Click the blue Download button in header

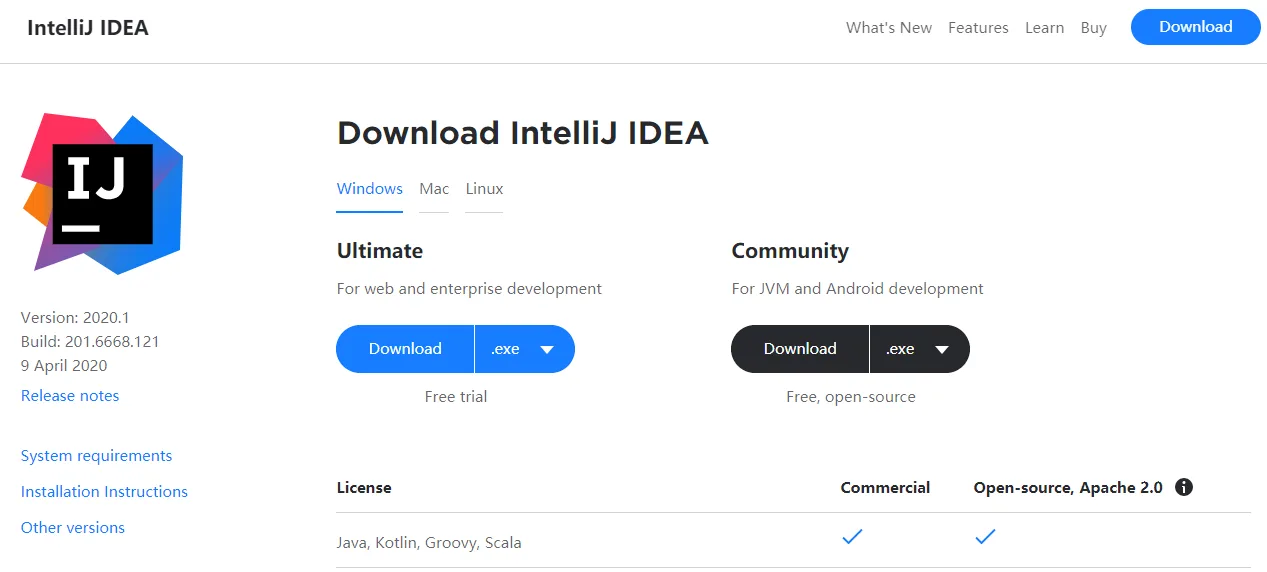tap(1195, 27)
